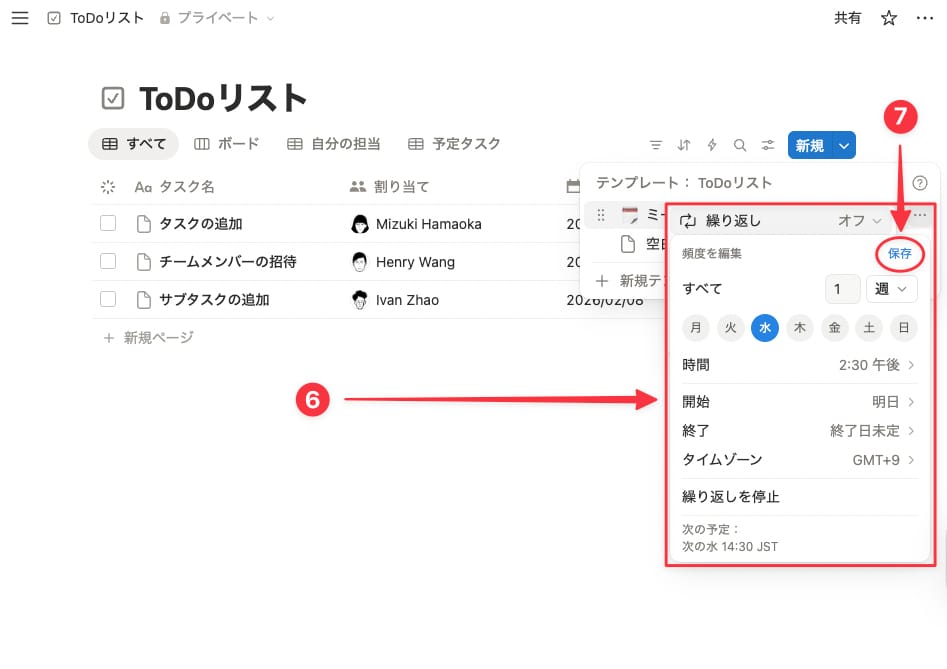Click the sort arrows icon

[x=684, y=145]
